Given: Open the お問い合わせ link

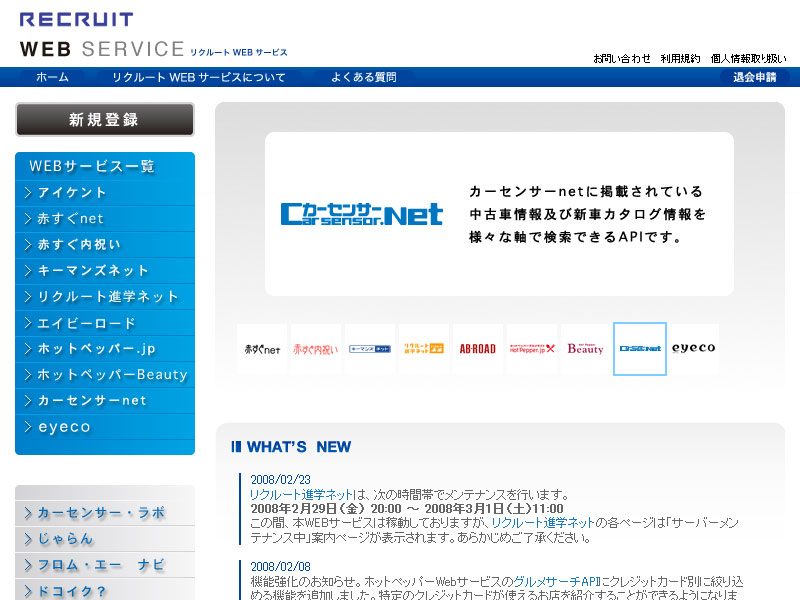Looking at the screenshot, I should [621, 59].
